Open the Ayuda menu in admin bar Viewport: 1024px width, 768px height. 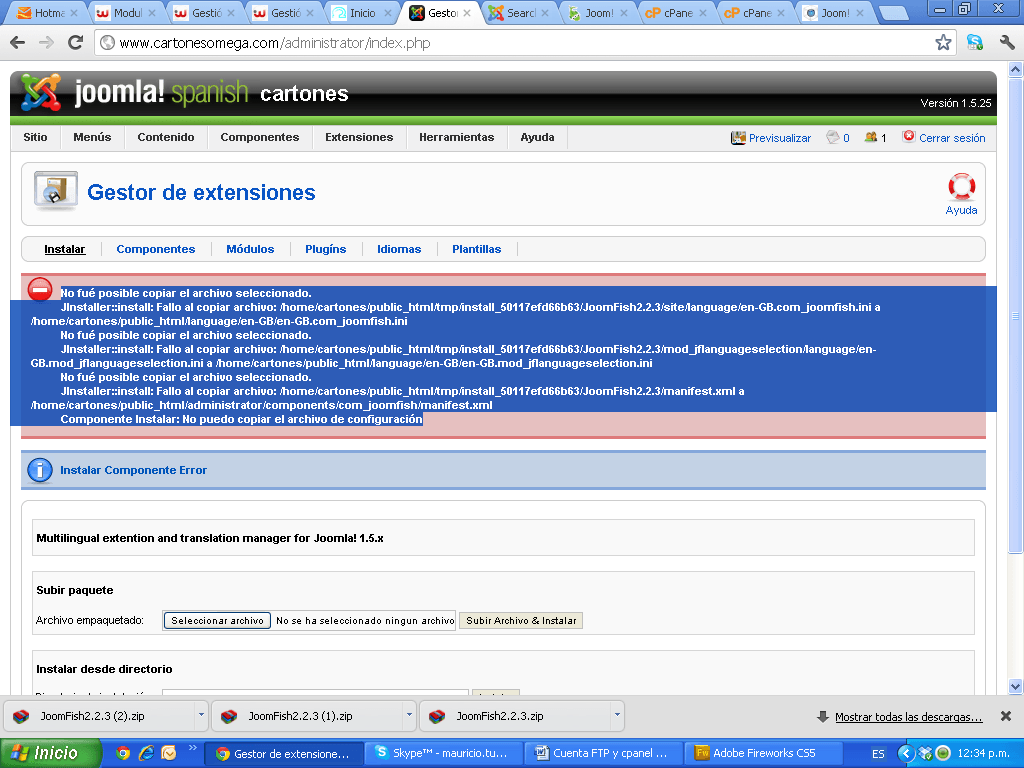click(537, 137)
